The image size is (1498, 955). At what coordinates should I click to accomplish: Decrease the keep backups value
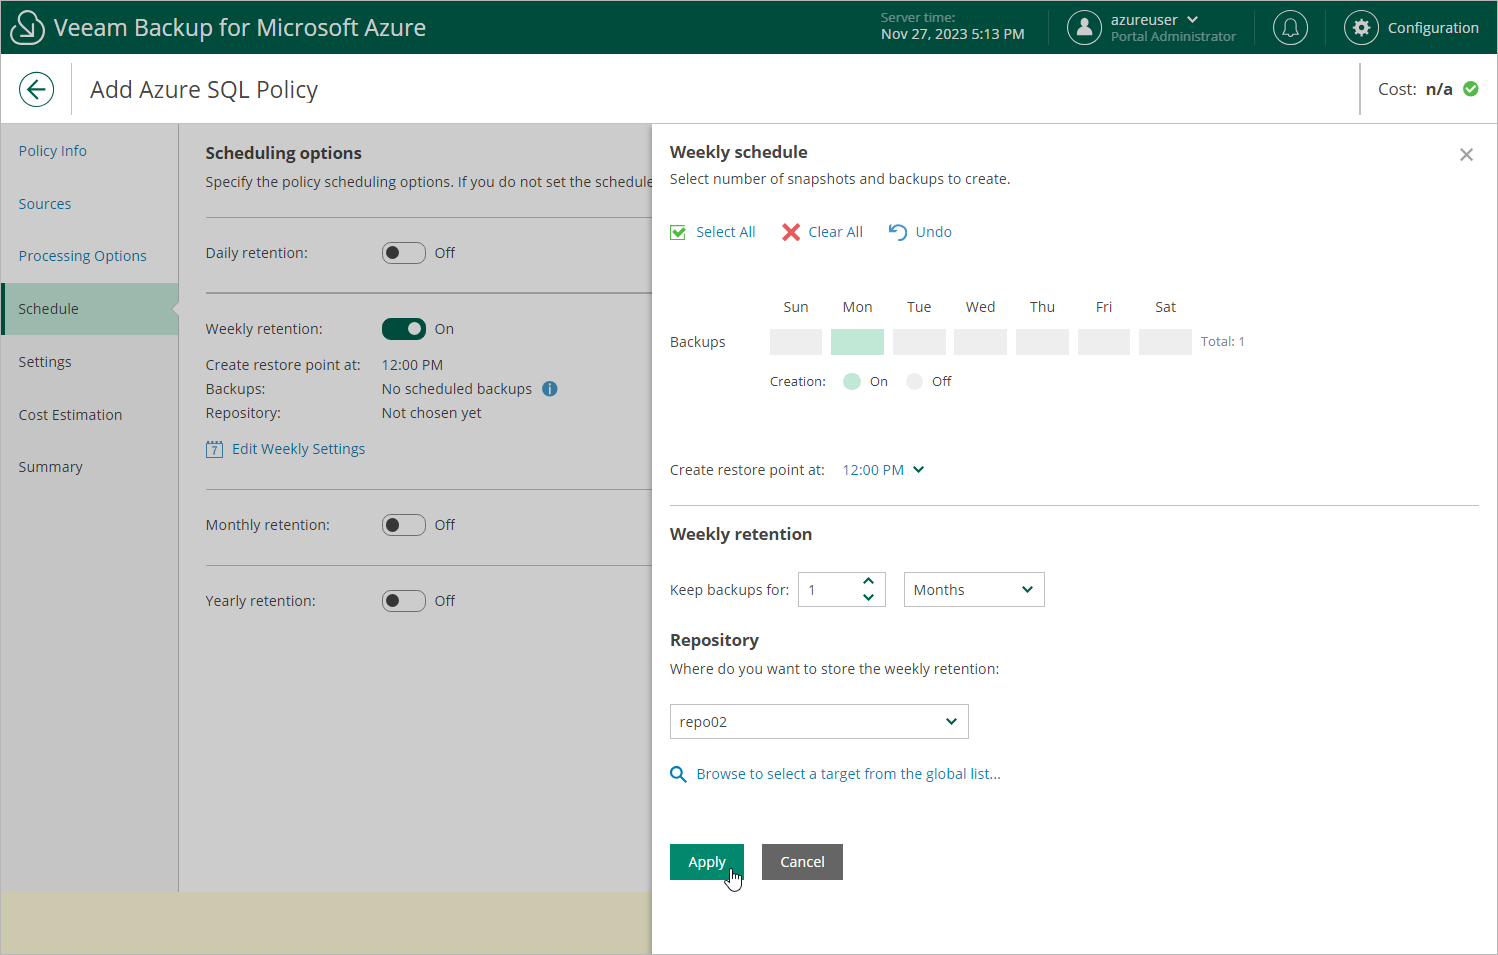point(868,598)
